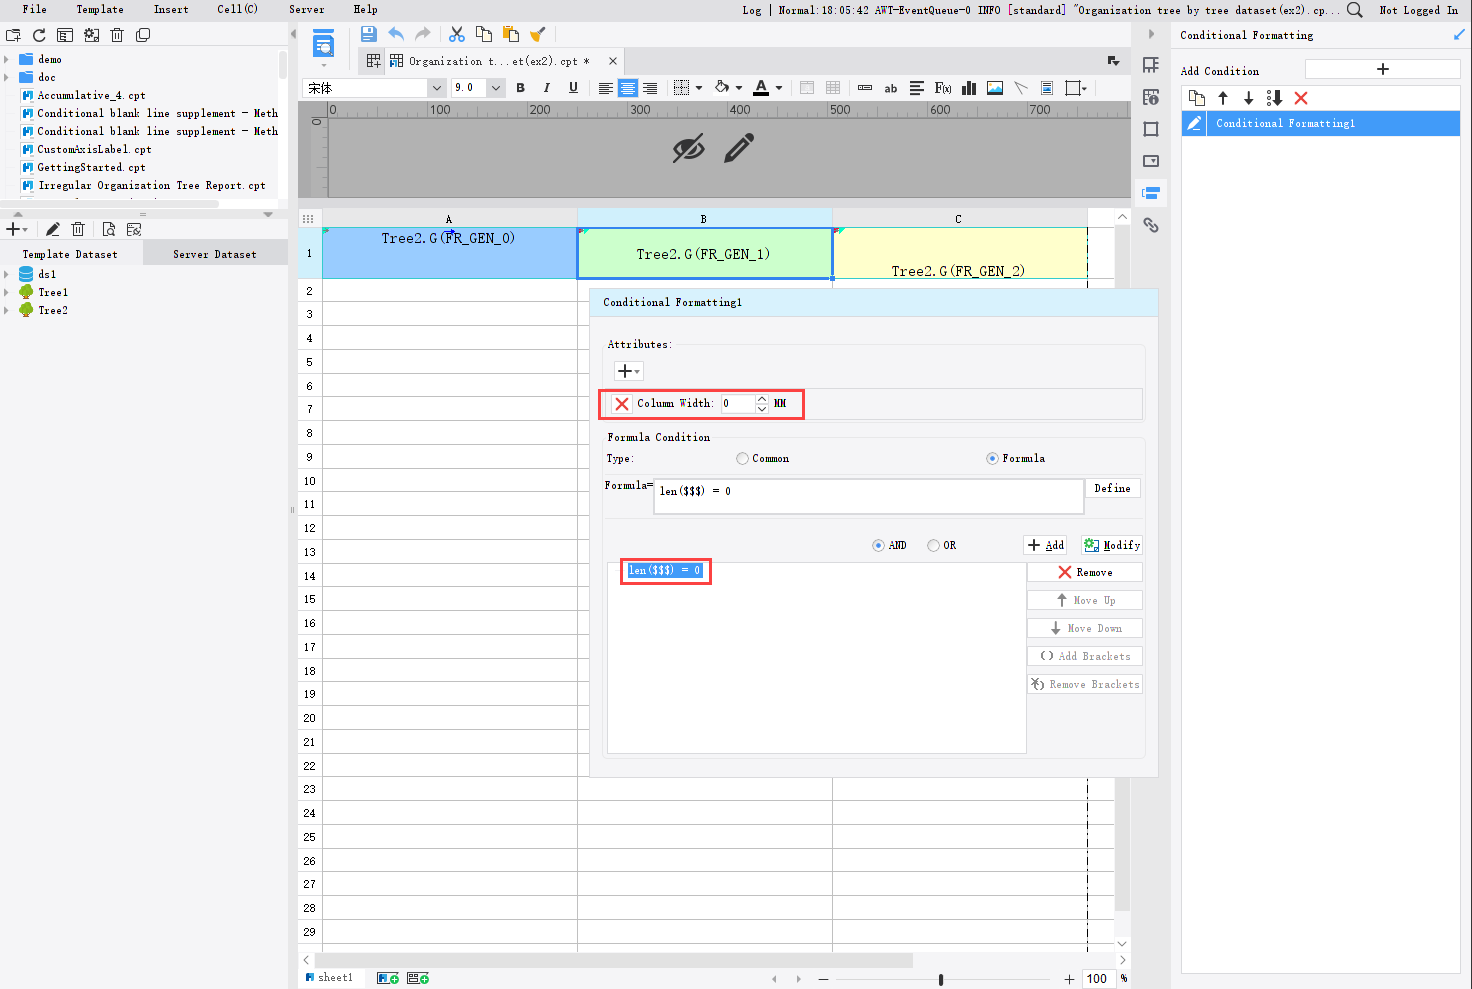Viewport: 1472px width, 989px height.
Task: Open the font family dropdown
Action: [437, 88]
